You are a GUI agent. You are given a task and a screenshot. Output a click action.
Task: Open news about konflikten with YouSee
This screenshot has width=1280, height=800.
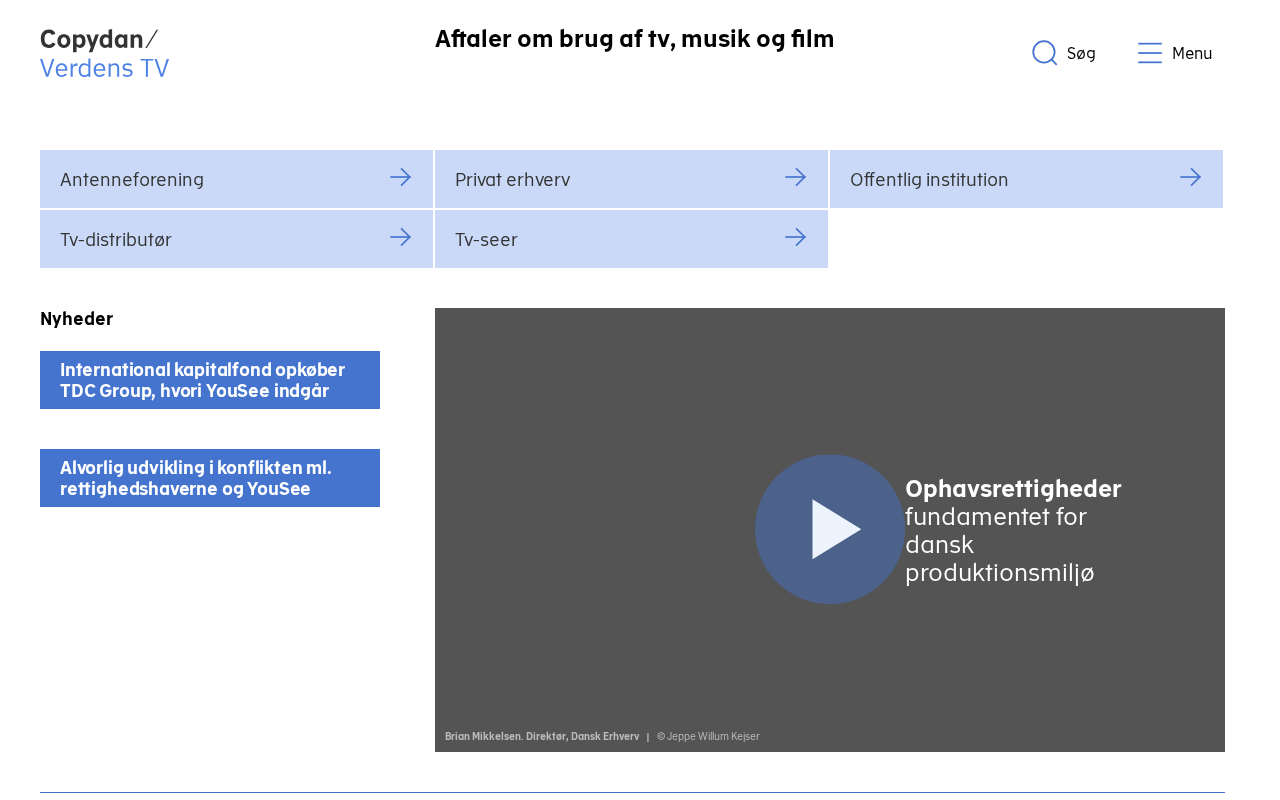[x=210, y=478]
